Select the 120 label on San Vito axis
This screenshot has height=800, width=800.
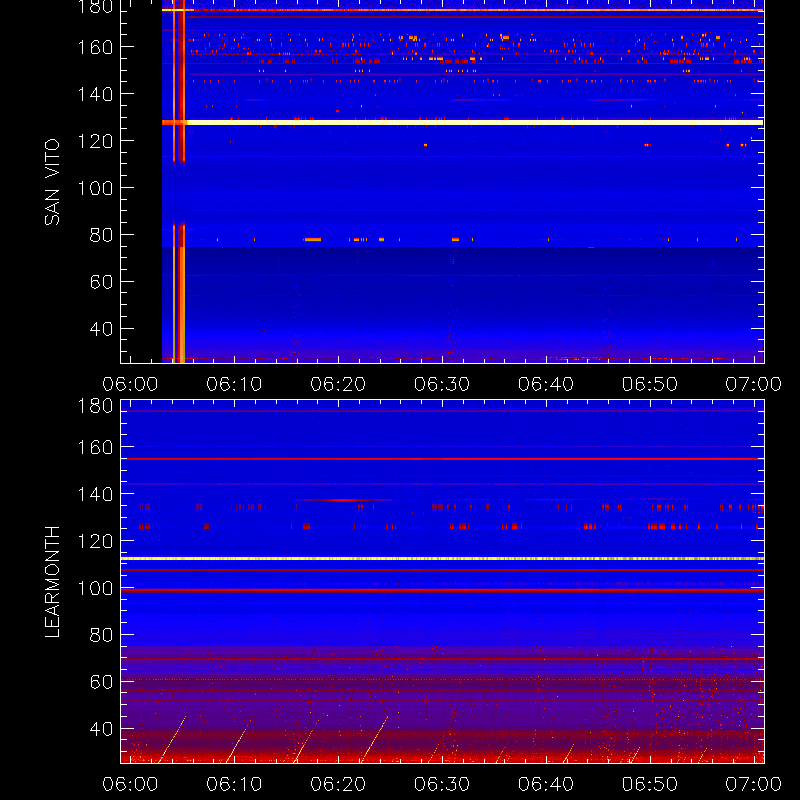pos(95,141)
